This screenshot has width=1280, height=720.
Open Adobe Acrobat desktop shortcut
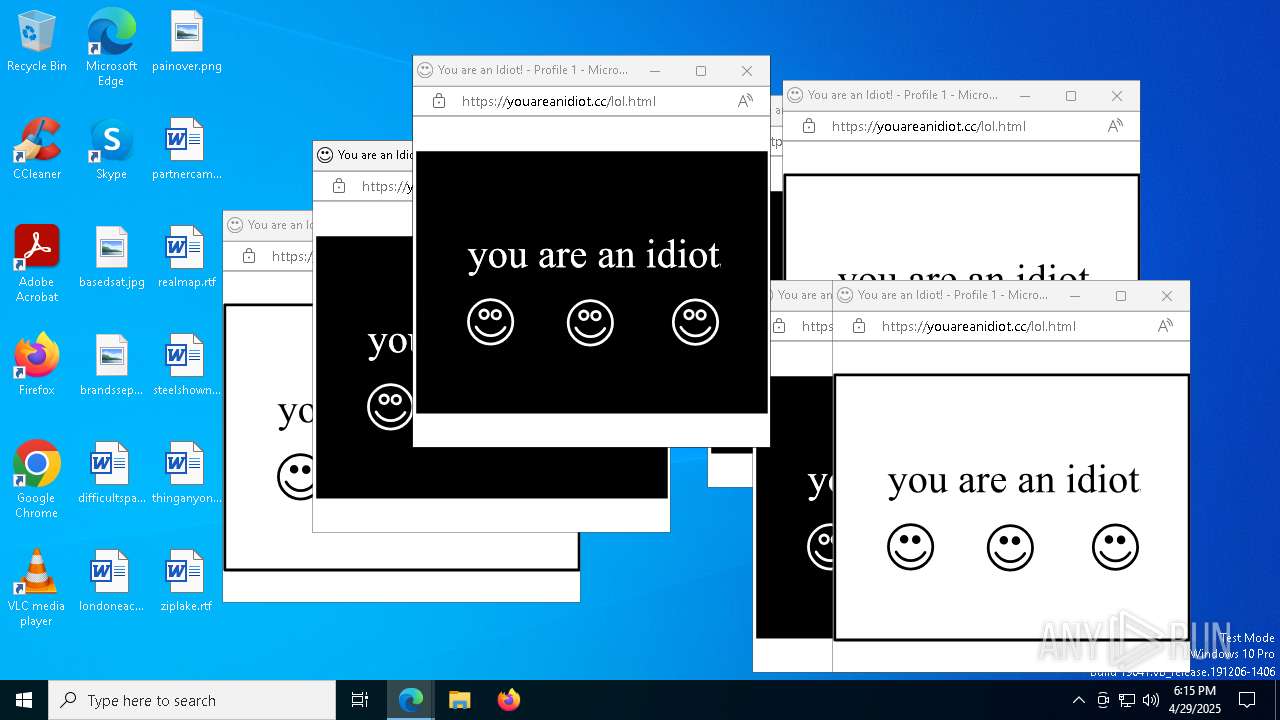click(37, 263)
